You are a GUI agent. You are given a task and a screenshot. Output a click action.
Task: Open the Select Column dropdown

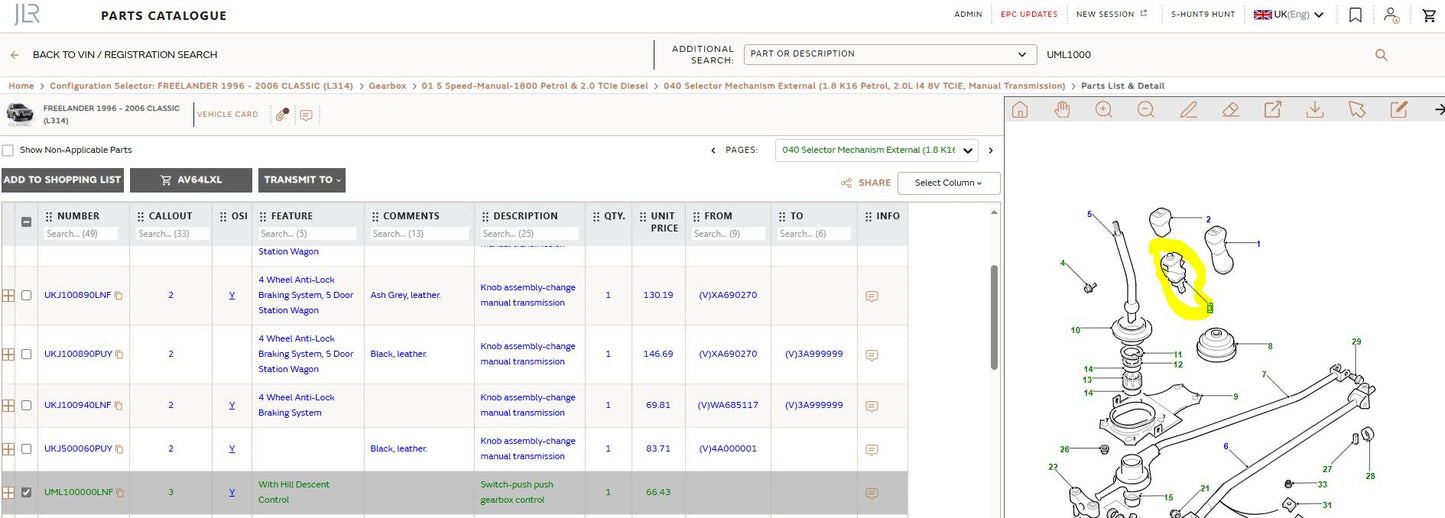point(949,183)
